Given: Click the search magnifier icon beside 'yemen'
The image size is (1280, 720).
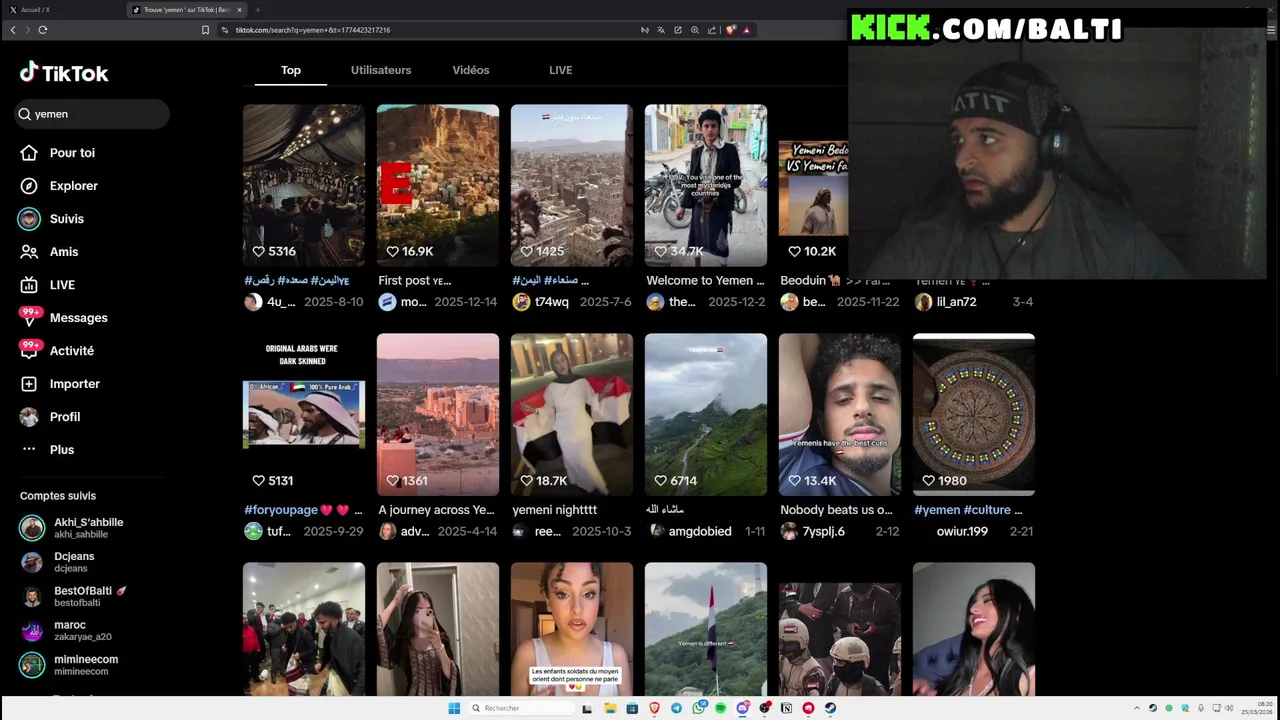Looking at the screenshot, I should pos(24,114).
